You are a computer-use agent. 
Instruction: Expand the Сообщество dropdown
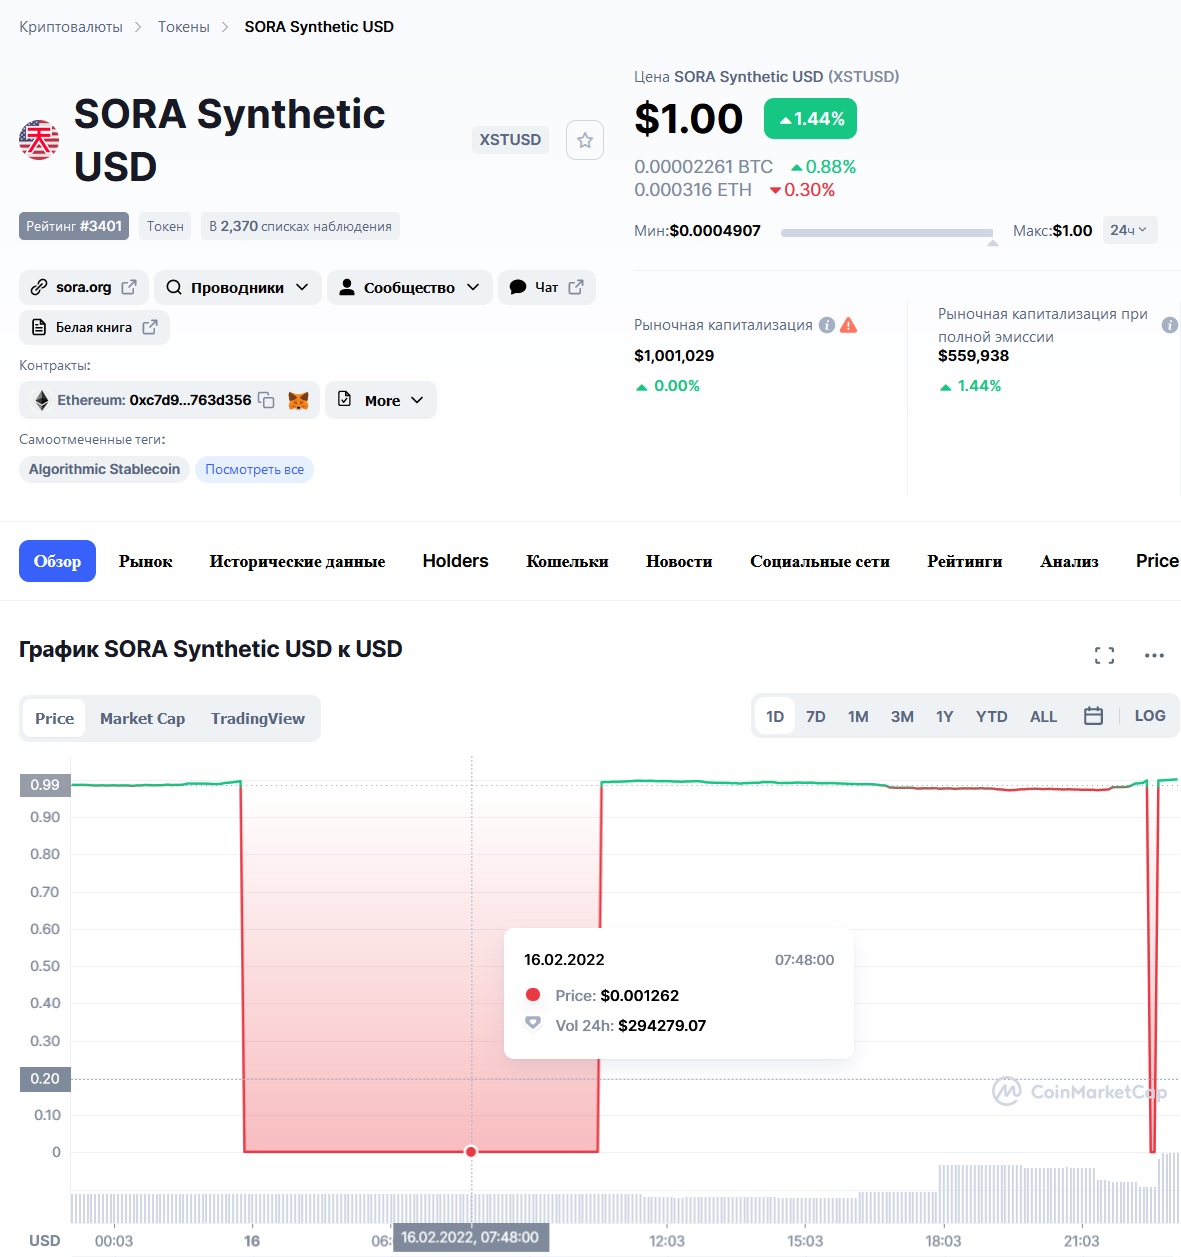(410, 287)
